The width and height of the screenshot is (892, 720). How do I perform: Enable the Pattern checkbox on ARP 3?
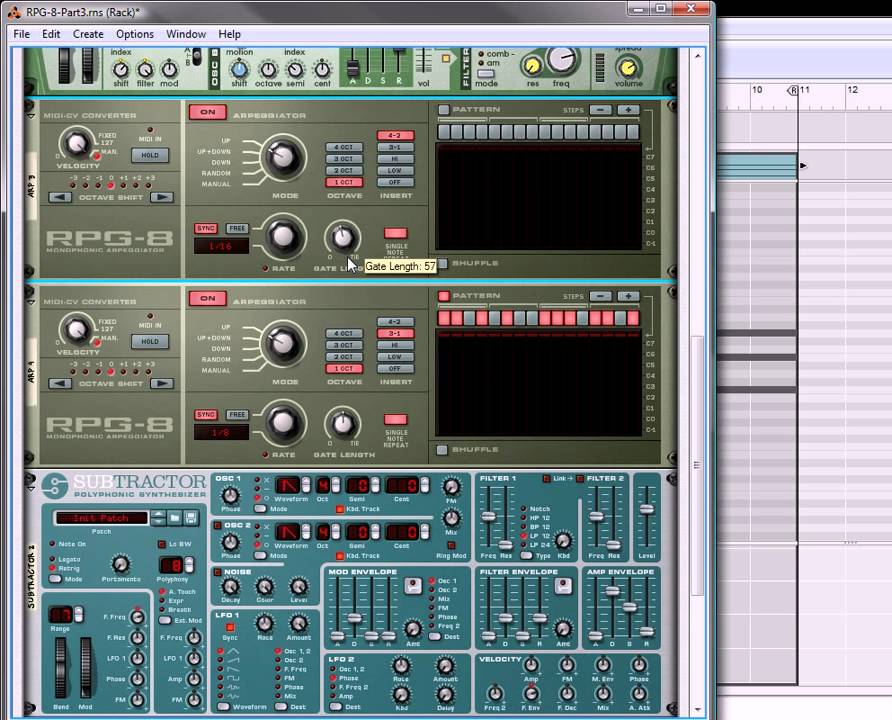(x=444, y=110)
